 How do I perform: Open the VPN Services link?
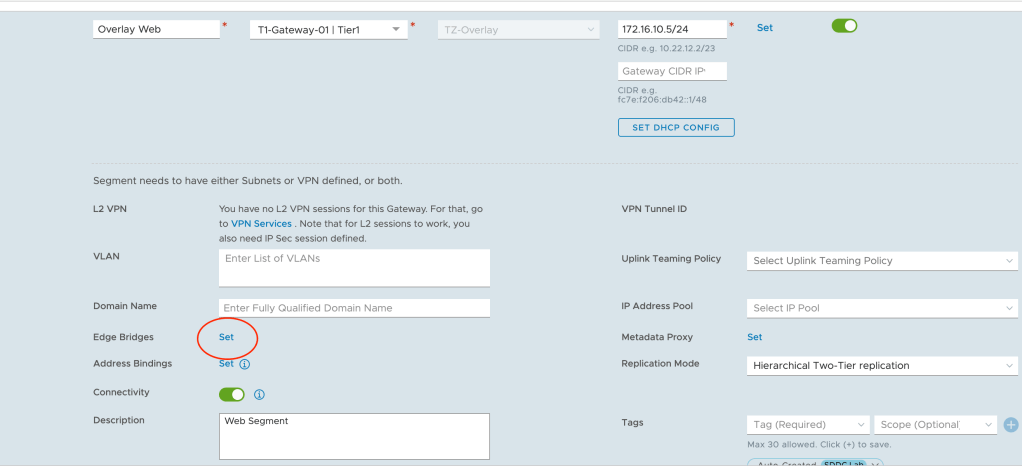[261, 224]
